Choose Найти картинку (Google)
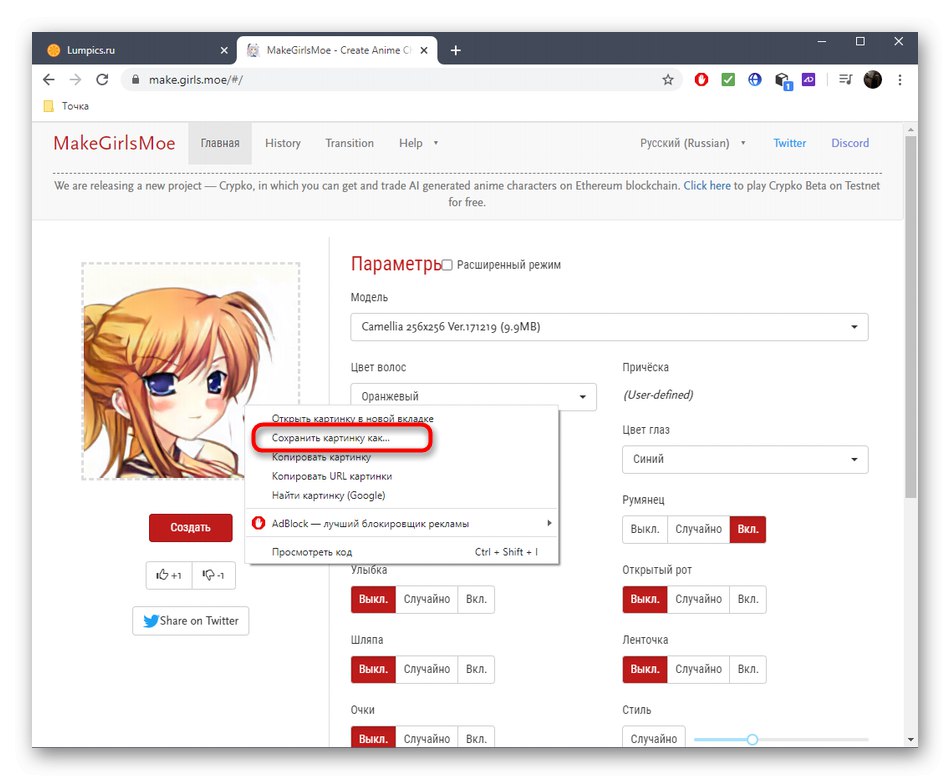Screen dimensions: 950x780 (402, 496)
